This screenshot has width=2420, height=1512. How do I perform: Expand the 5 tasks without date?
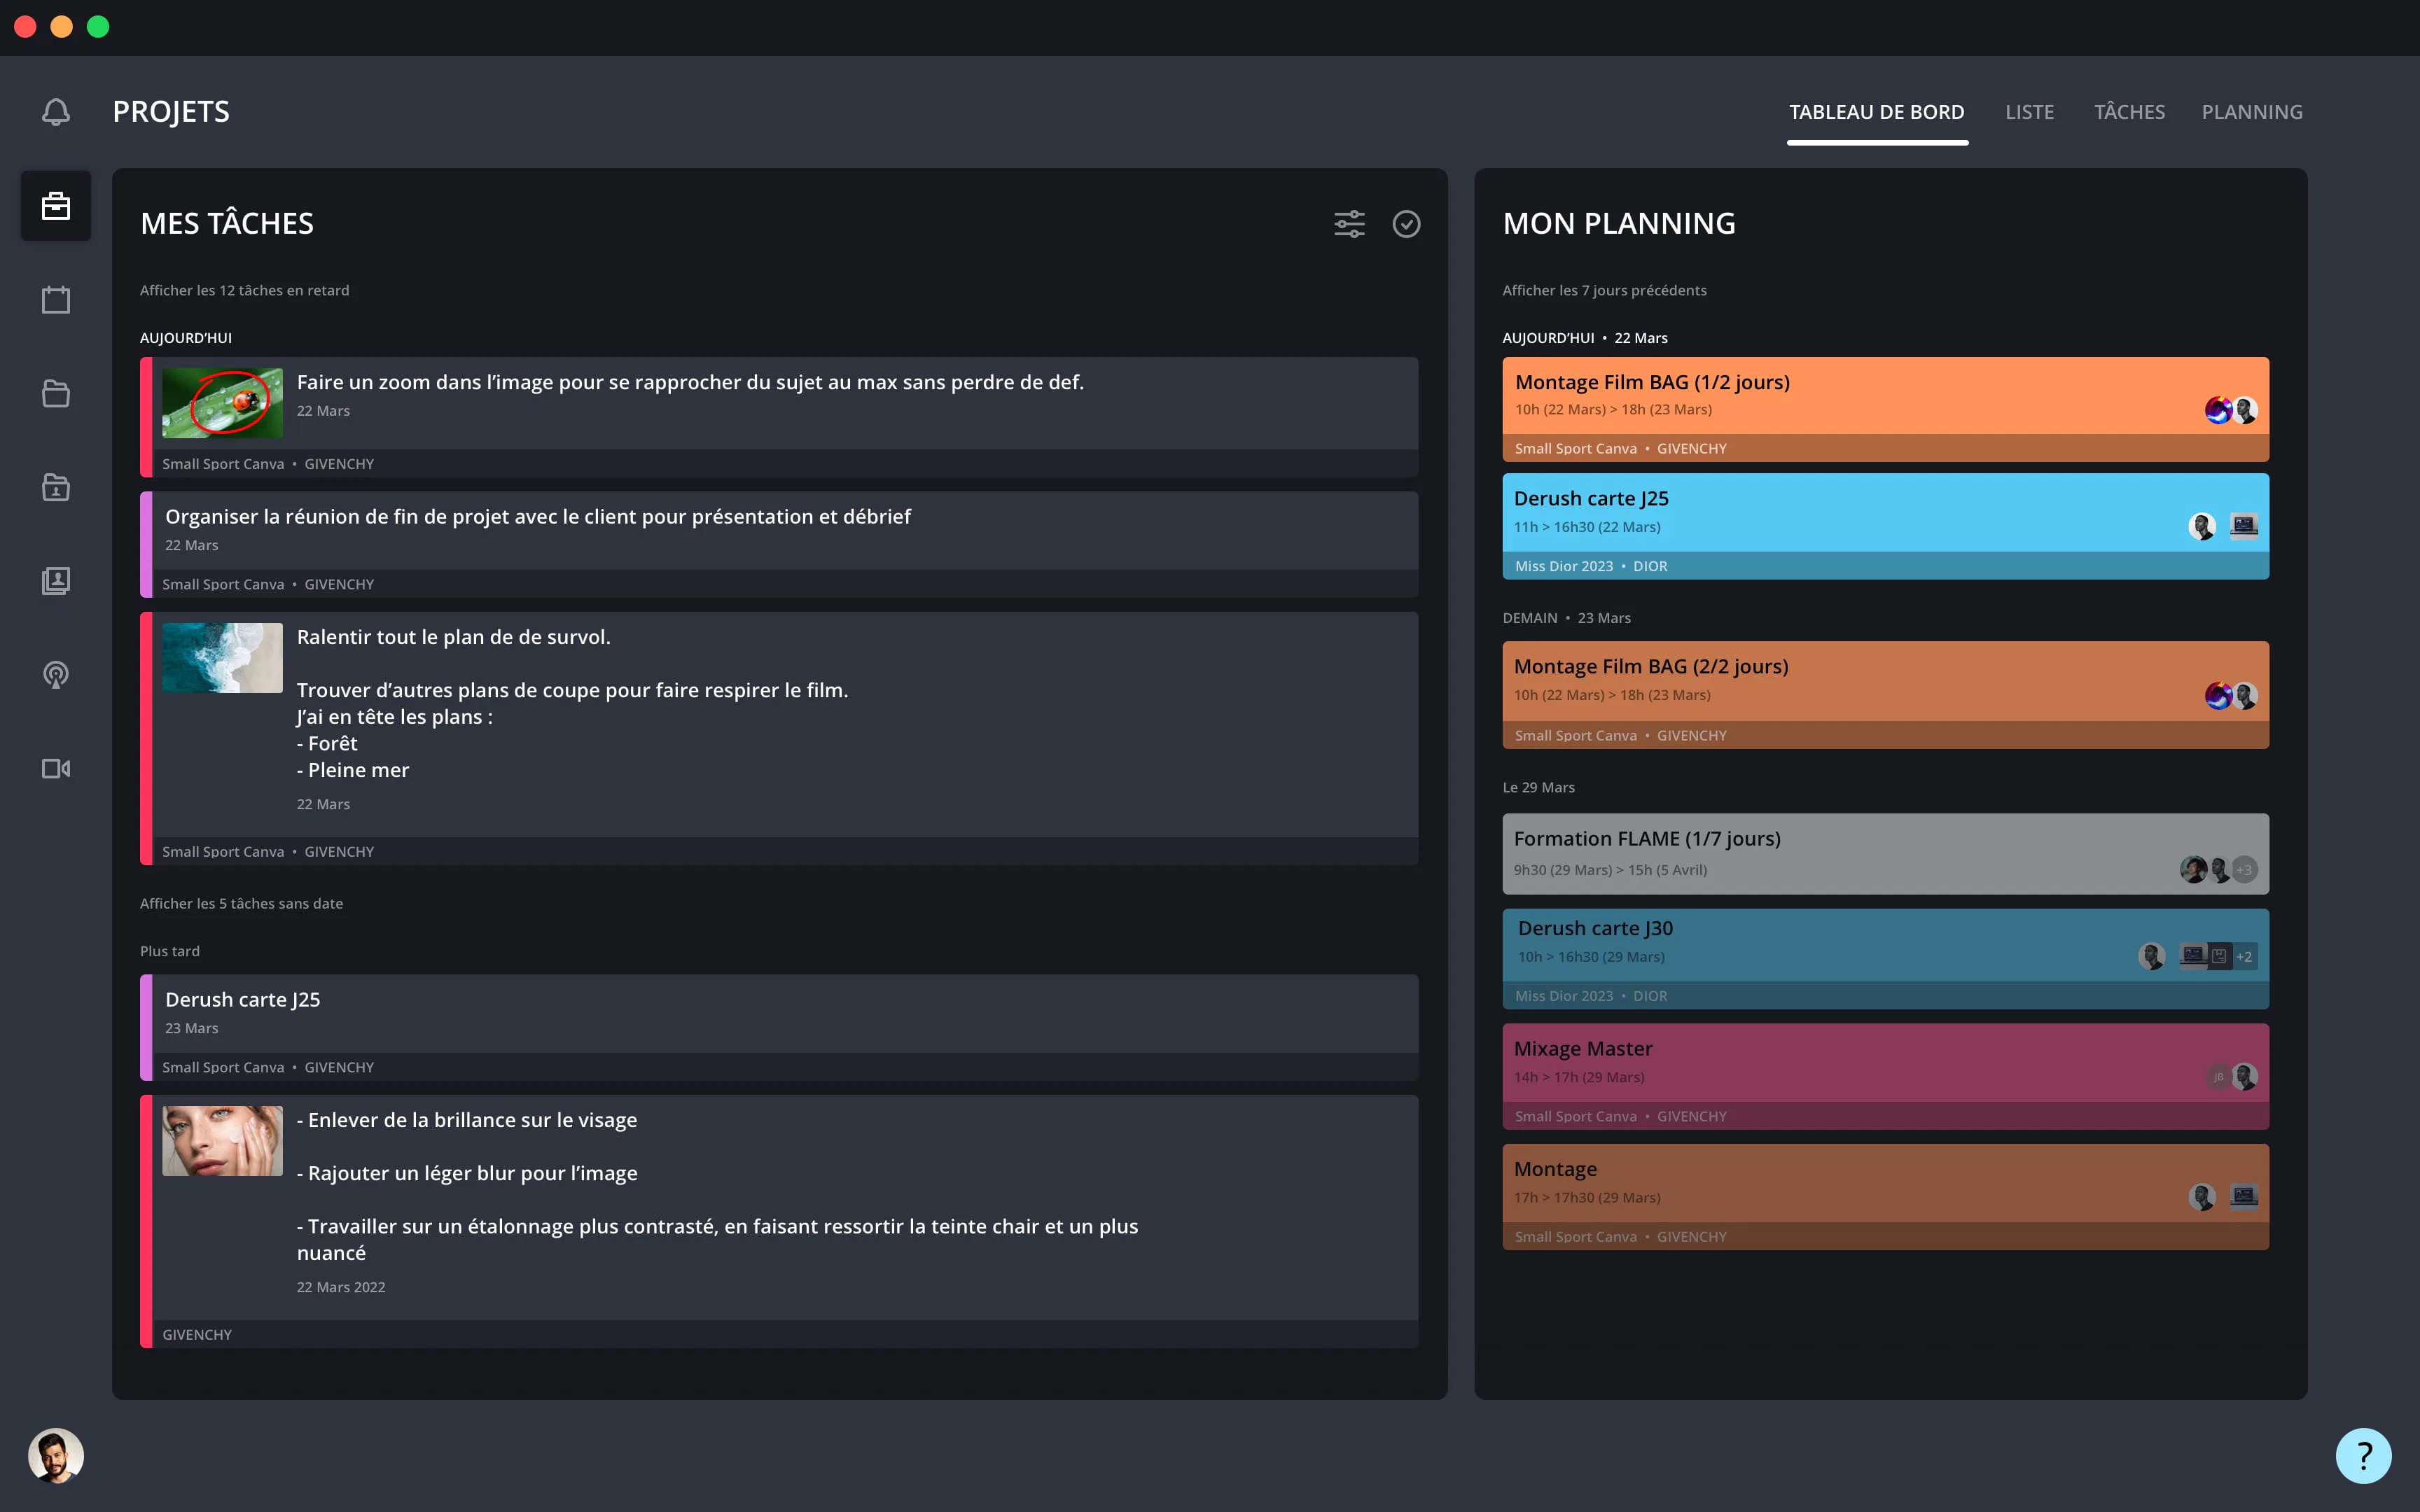click(241, 903)
